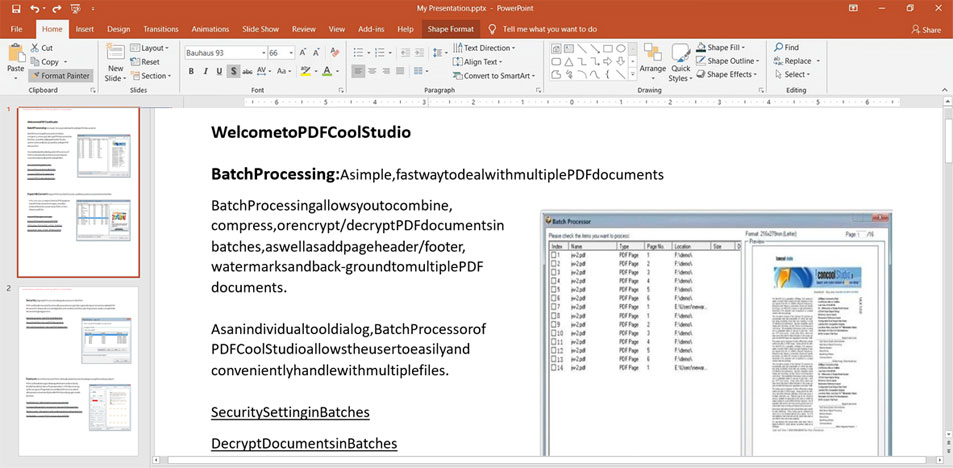Click Reset slide button
This screenshot has width=953, height=468.
point(145,61)
